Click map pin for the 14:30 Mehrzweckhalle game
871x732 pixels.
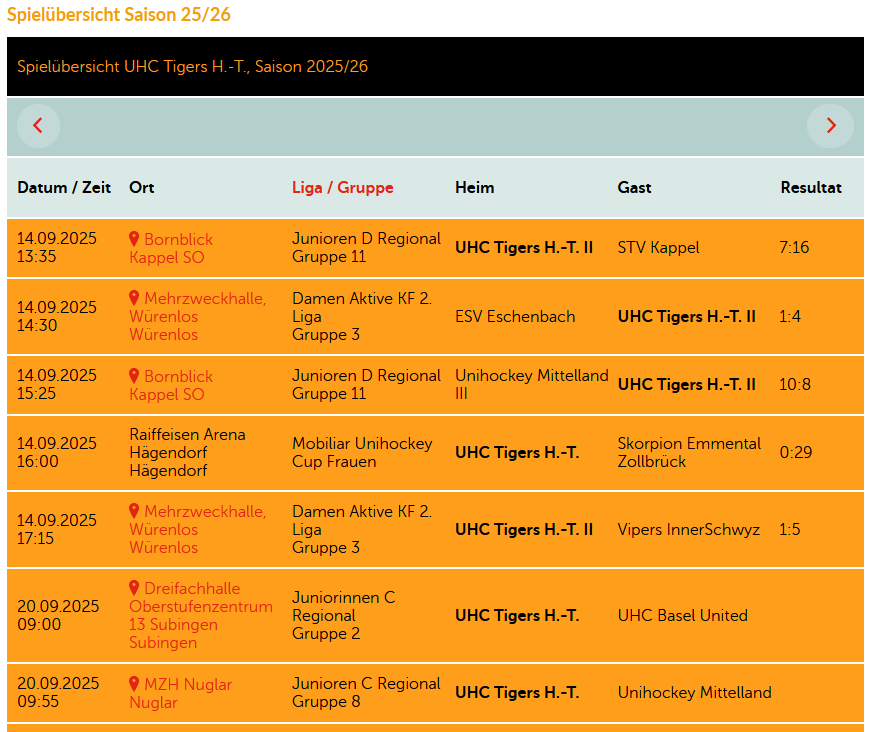(x=134, y=299)
